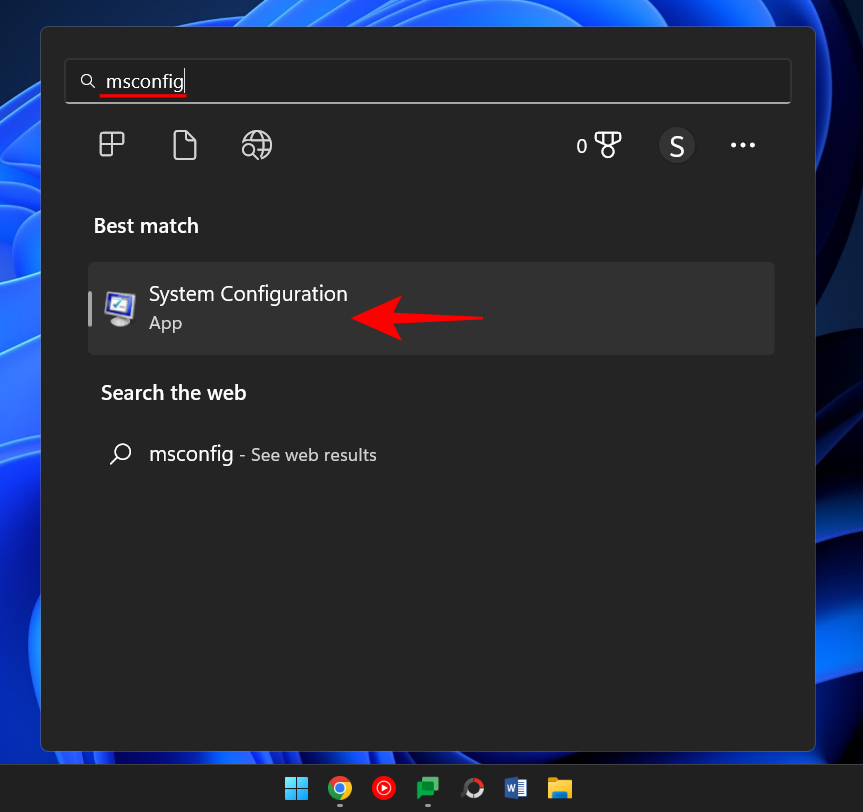The height and width of the screenshot is (812, 863).
Task: Select the Documents search filter icon
Action: 184,145
